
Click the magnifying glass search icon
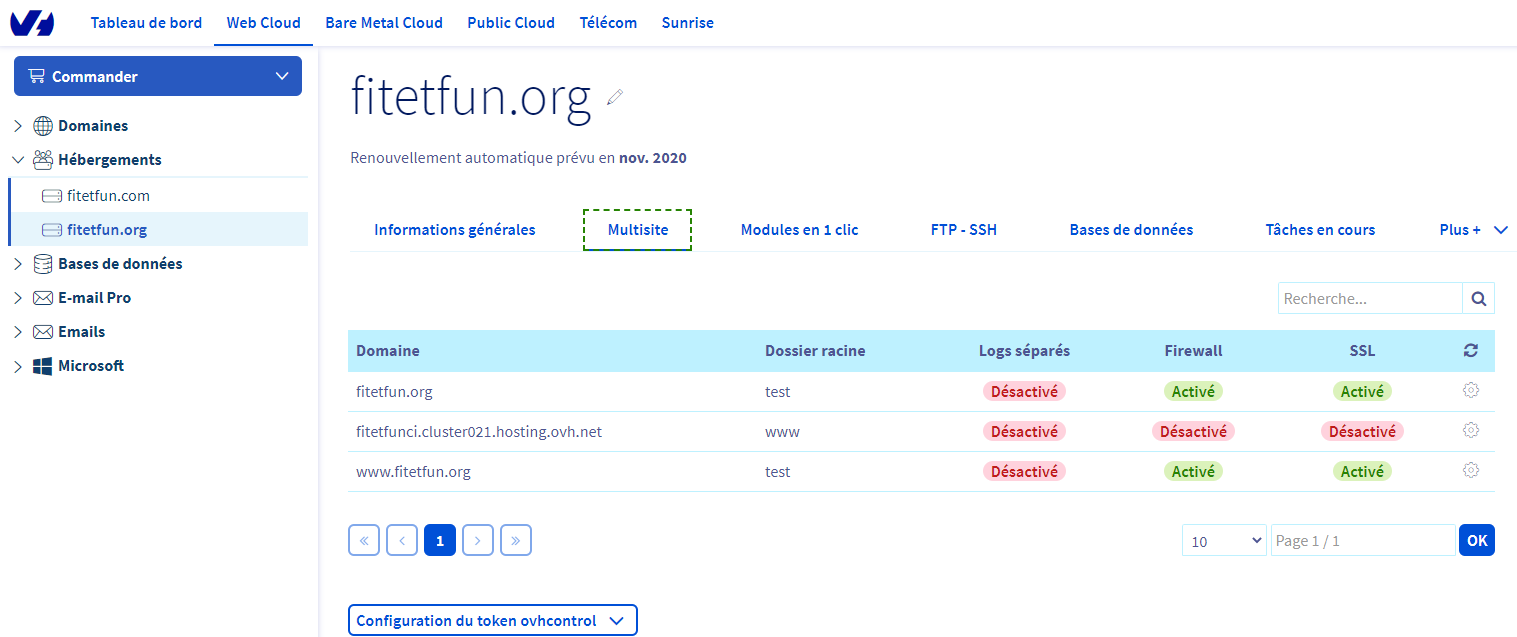[x=1478, y=298]
